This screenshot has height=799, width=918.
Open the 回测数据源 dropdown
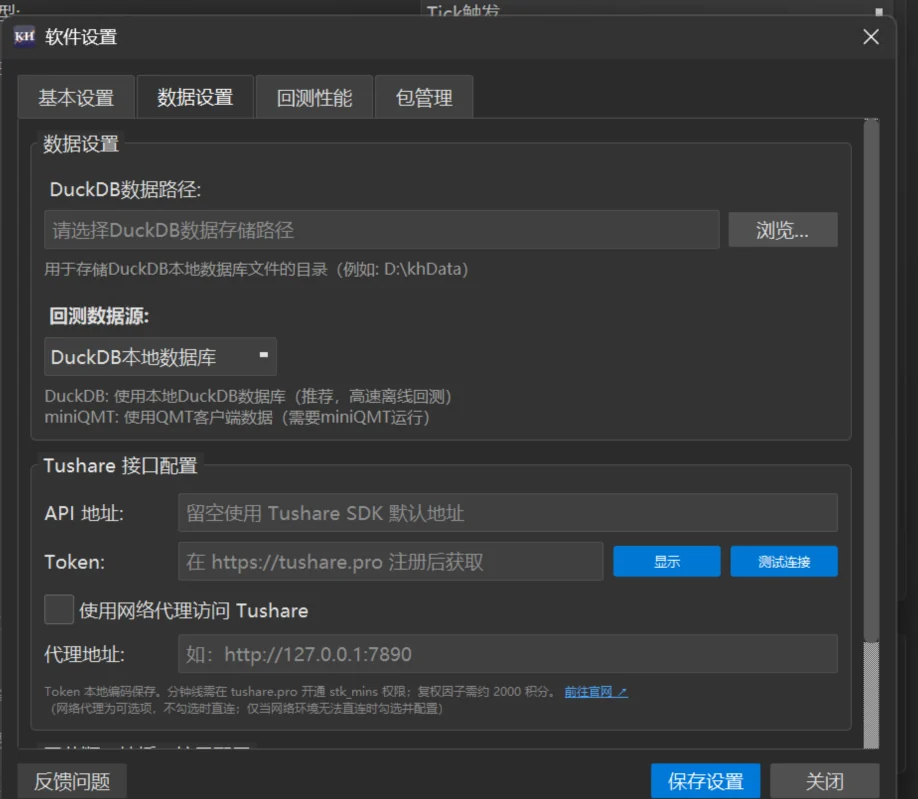[x=160, y=356]
